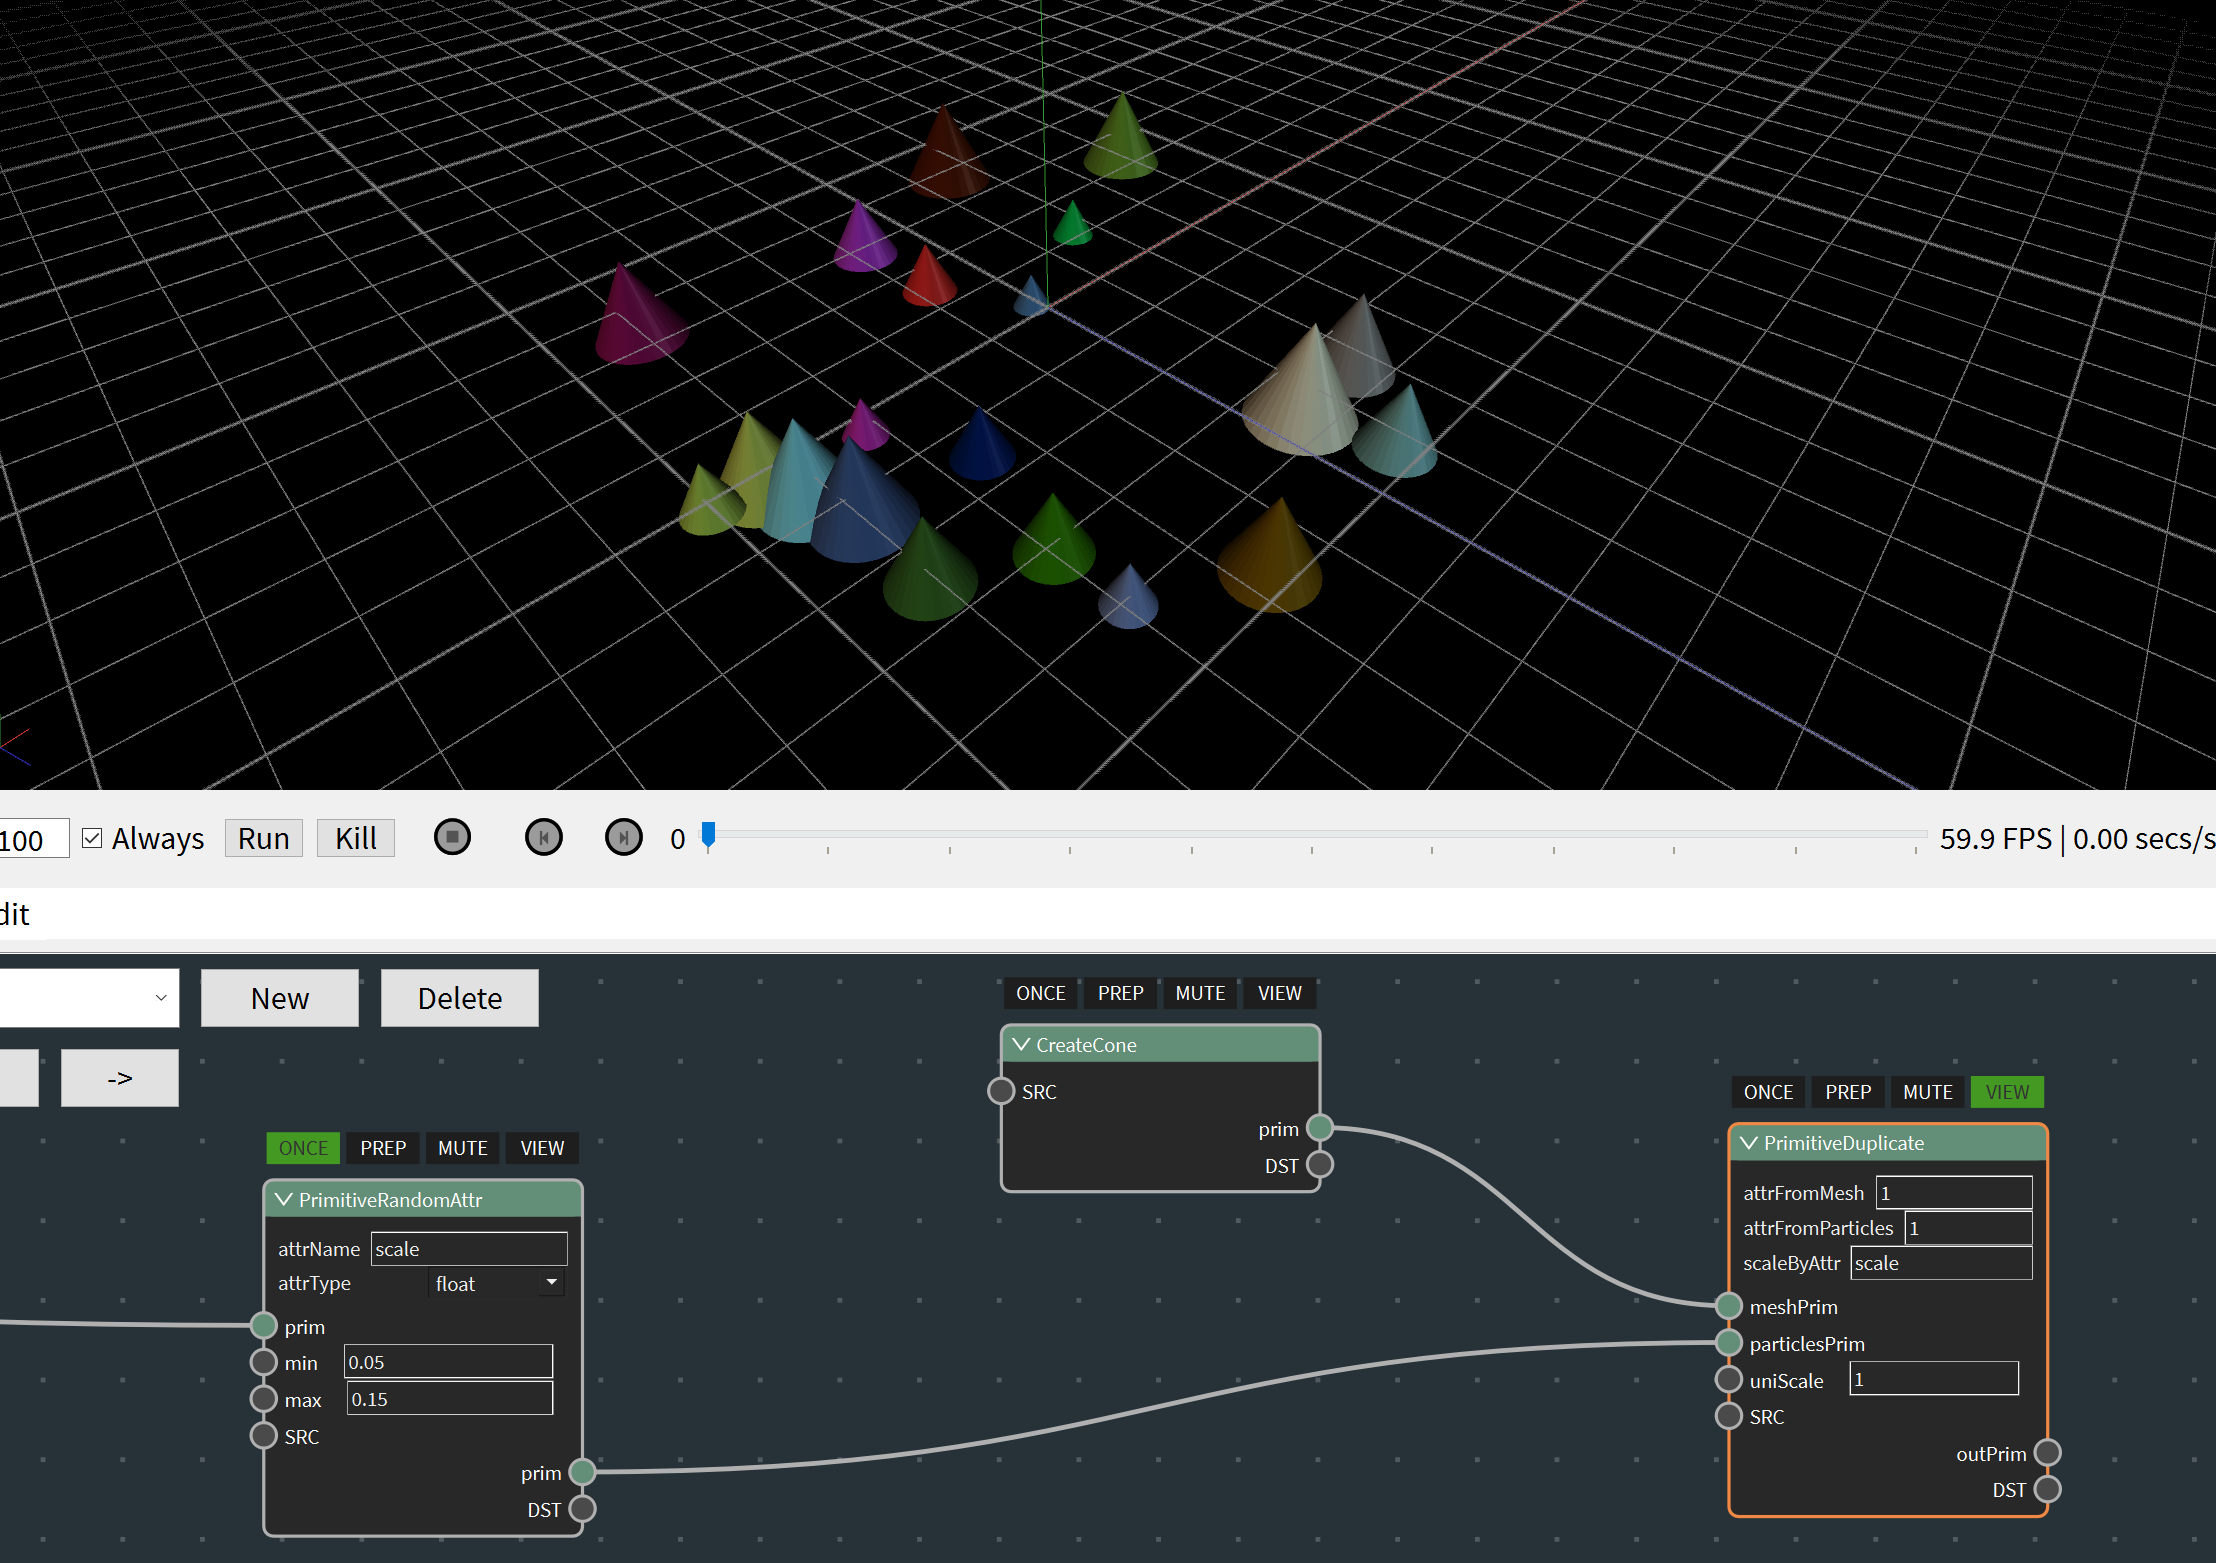The image size is (2216, 1563).
Task: Click the attrName scale input field
Action: (x=469, y=1249)
